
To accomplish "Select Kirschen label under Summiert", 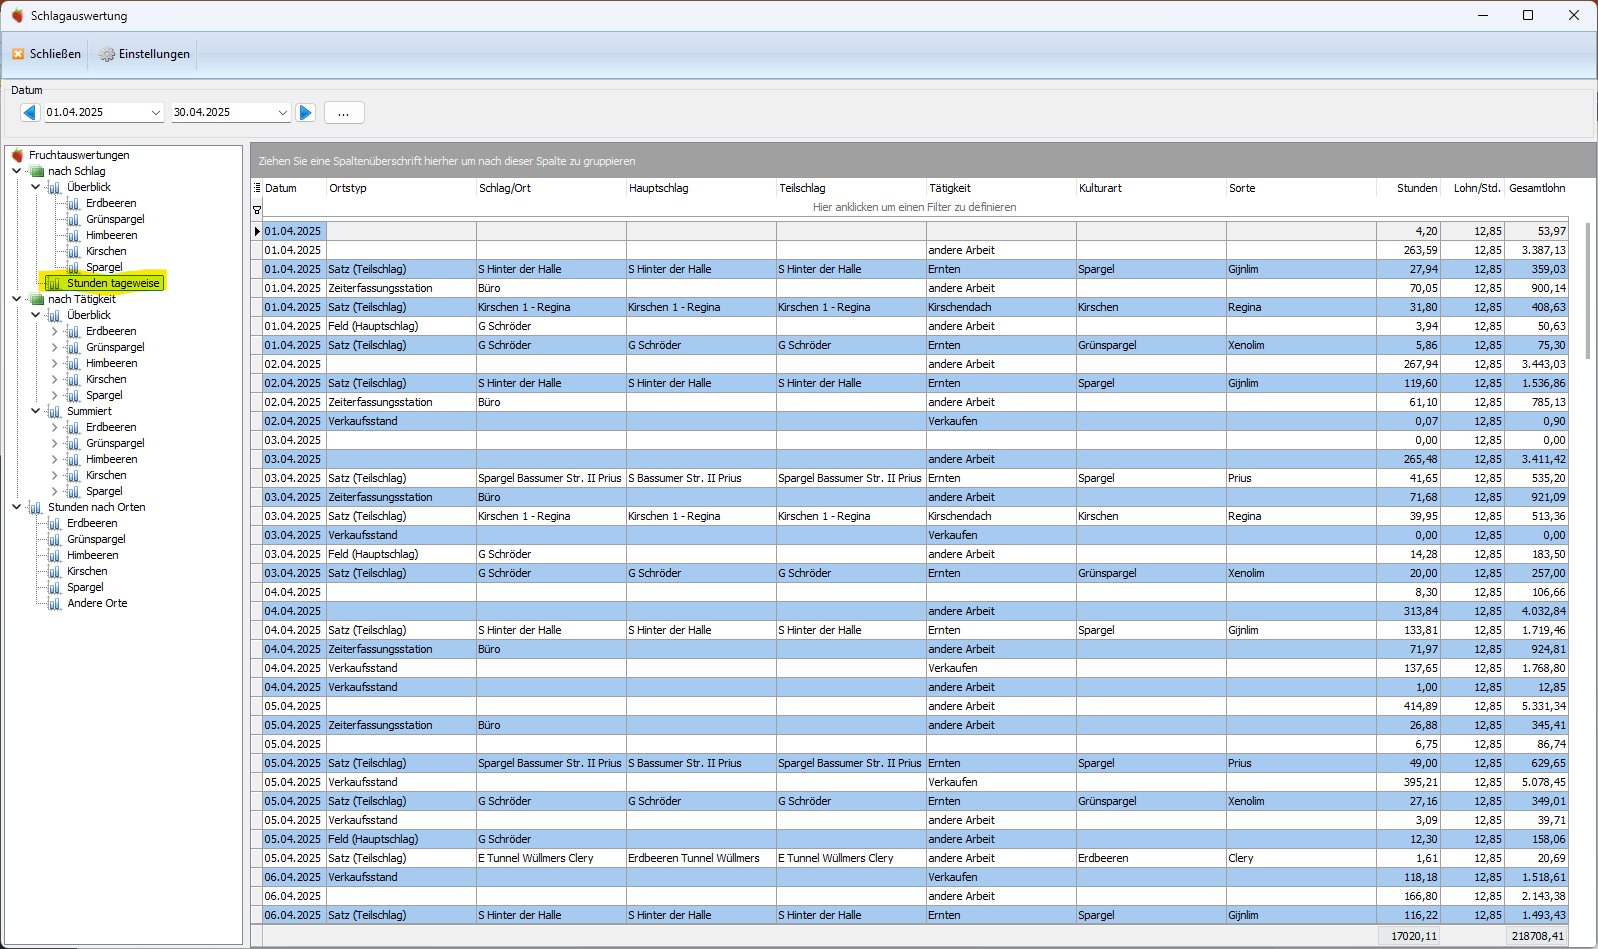I will (106, 475).
